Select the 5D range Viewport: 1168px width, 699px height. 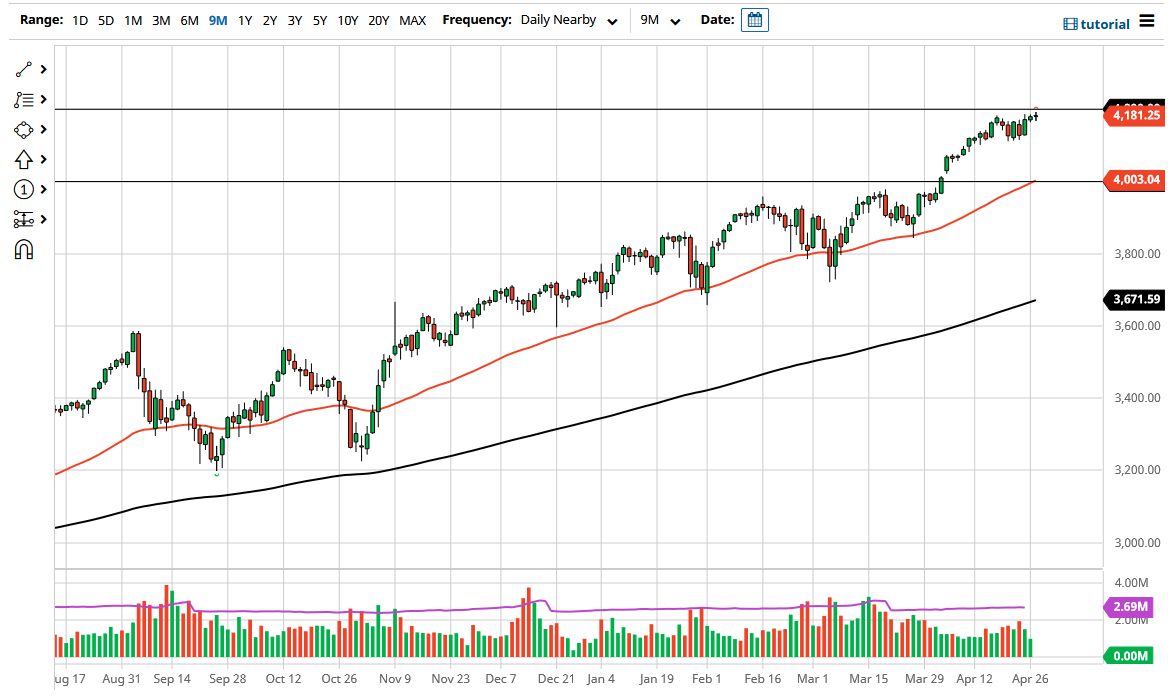pyautogui.click(x=105, y=19)
